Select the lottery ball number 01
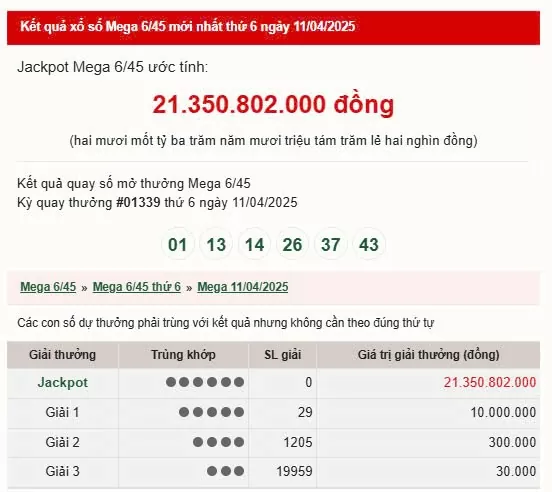 [x=178, y=244]
